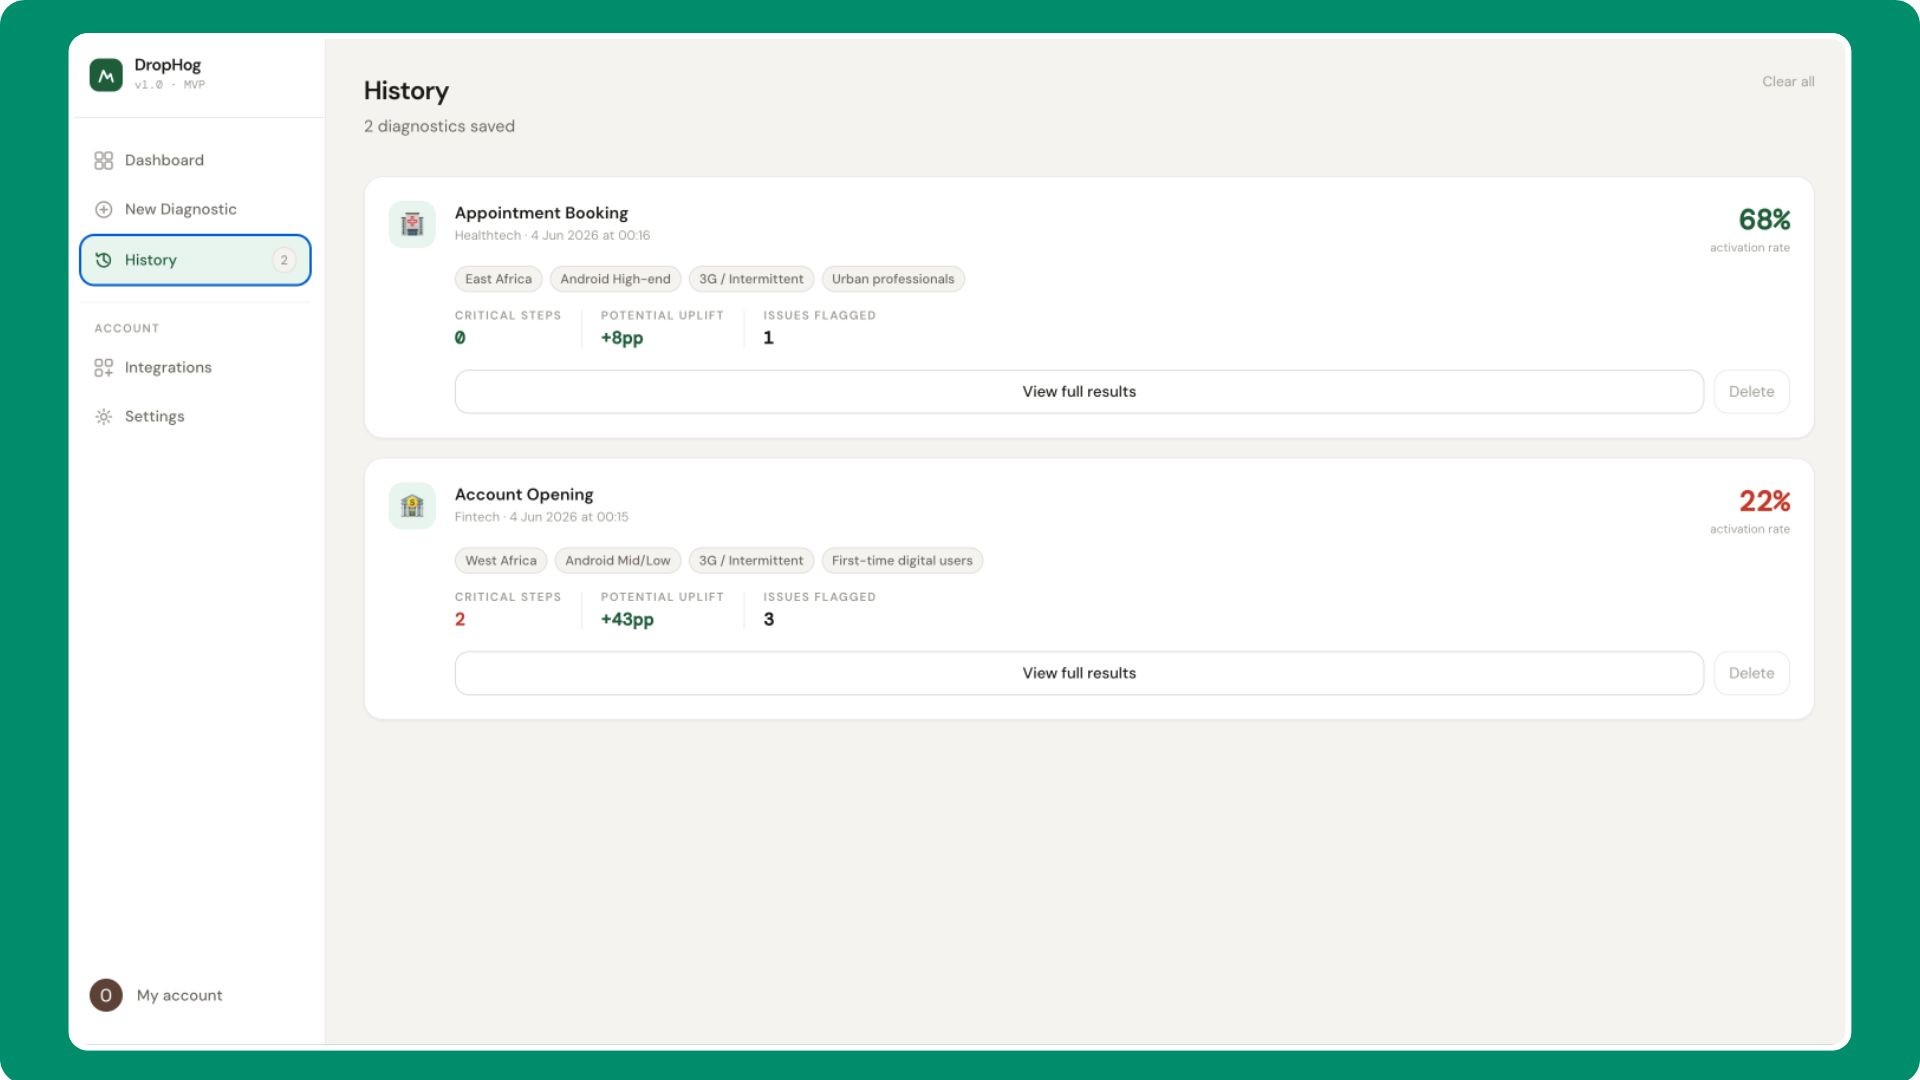This screenshot has height=1080, width=1920.
Task: Click the critical steps value 2
Action: 460,620
